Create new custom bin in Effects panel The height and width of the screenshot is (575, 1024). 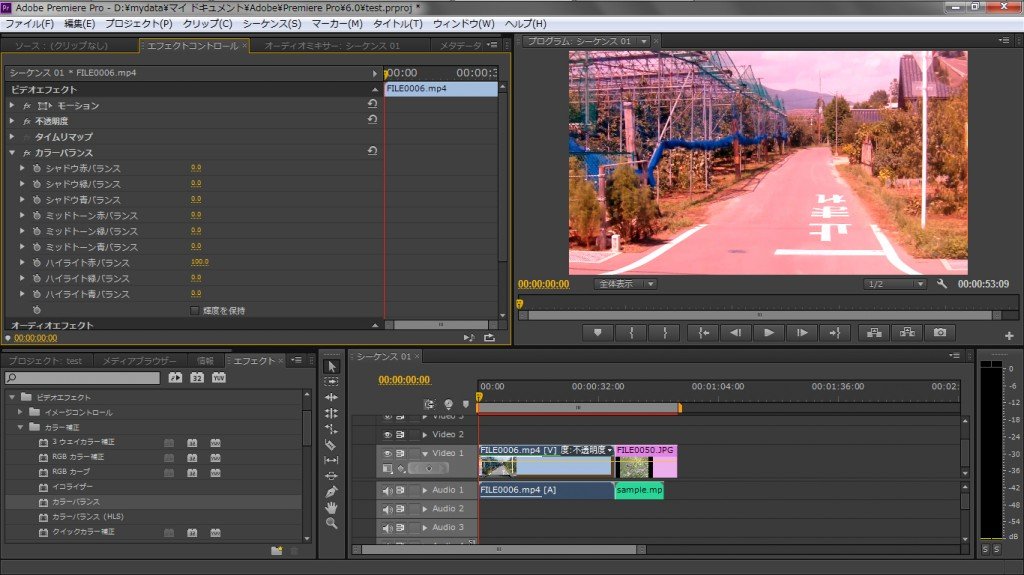277,551
